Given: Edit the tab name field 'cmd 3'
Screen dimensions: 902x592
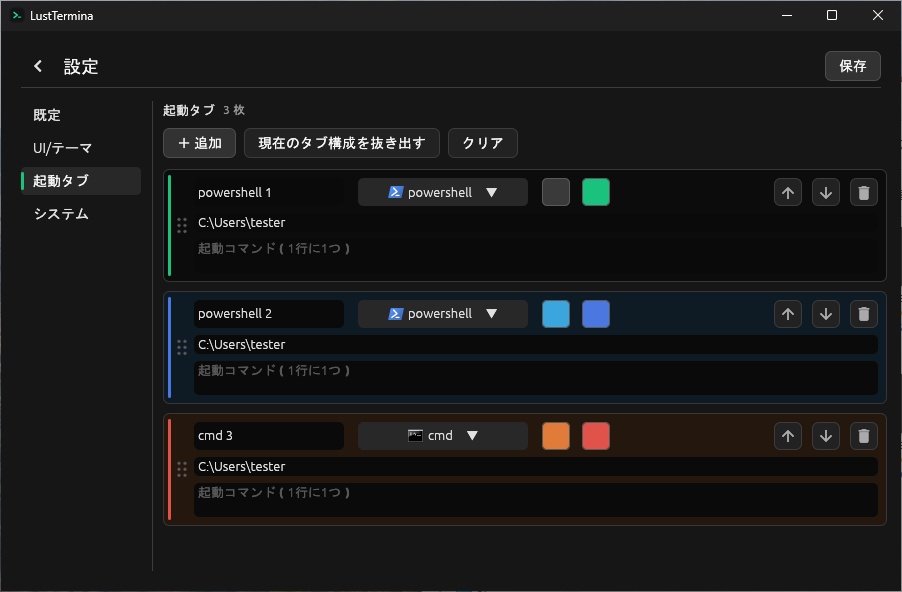Looking at the screenshot, I should point(269,436).
